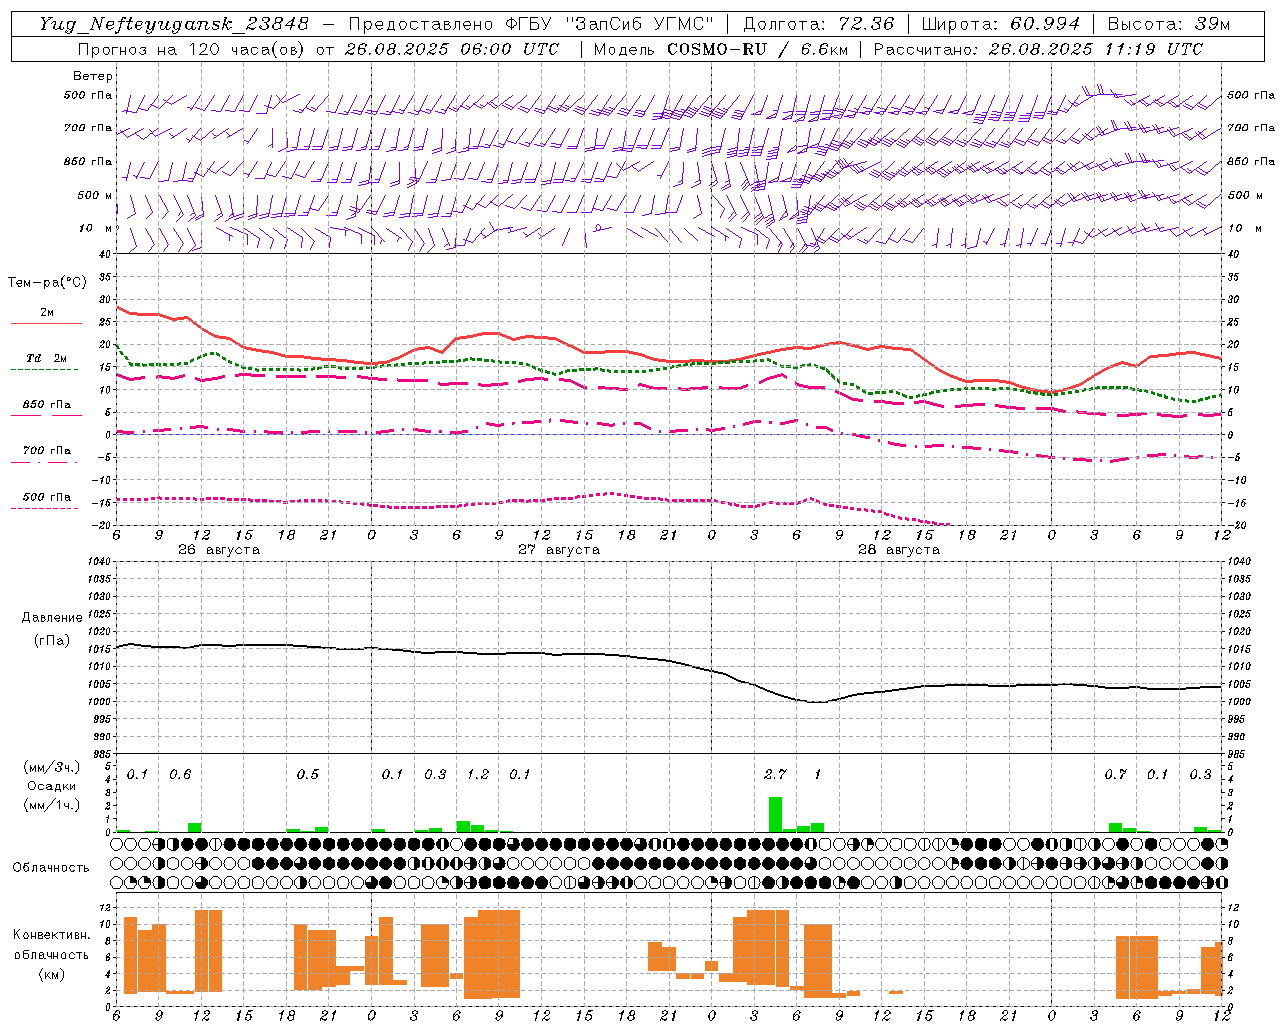The width and height of the screenshot is (1280, 1024).
Task: Click the Конвективн. convective cloud label
Action: [52, 935]
